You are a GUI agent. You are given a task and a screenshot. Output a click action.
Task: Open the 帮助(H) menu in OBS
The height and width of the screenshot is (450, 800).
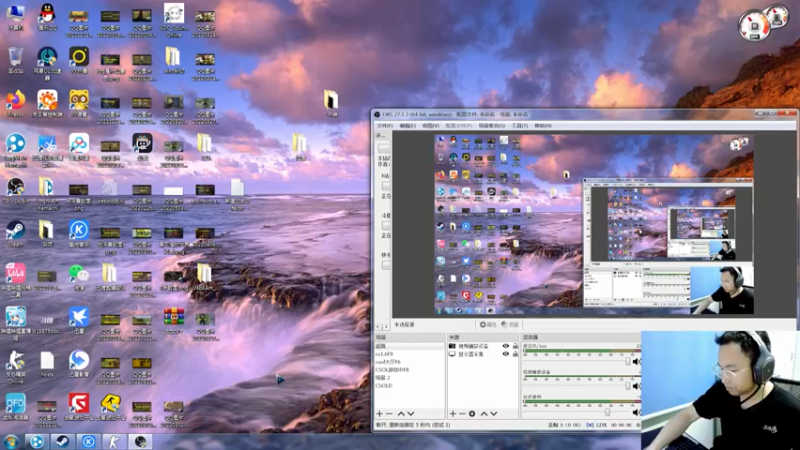543,126
